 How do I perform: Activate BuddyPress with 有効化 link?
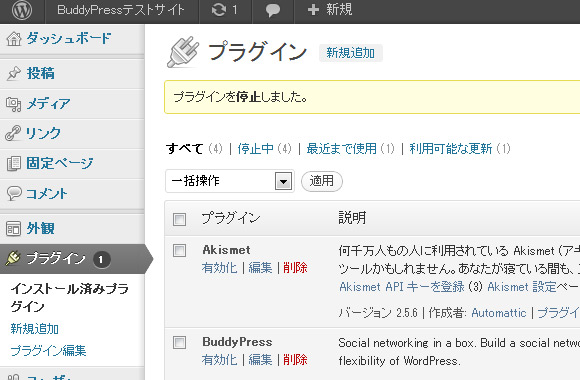click(220, 360)
